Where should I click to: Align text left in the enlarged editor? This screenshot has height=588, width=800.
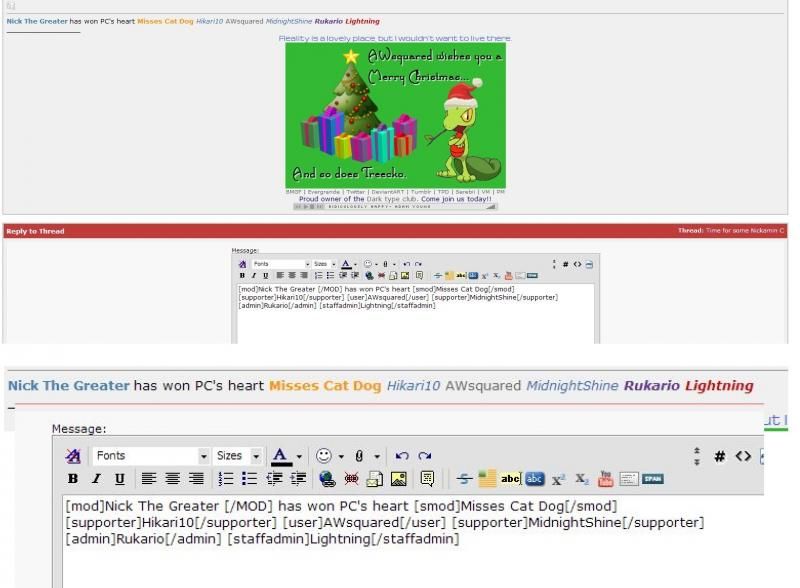tap(148, 479)
